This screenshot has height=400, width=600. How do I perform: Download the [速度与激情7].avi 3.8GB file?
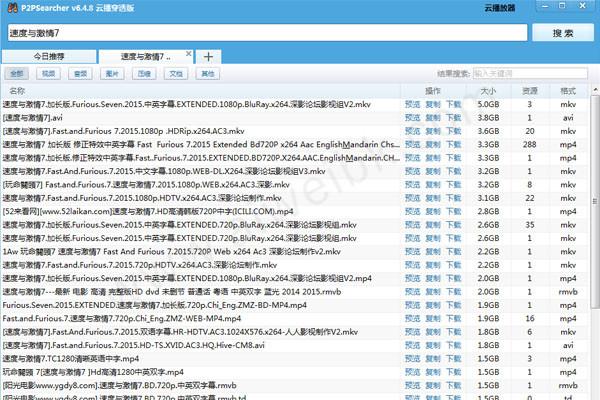(454, 118)
